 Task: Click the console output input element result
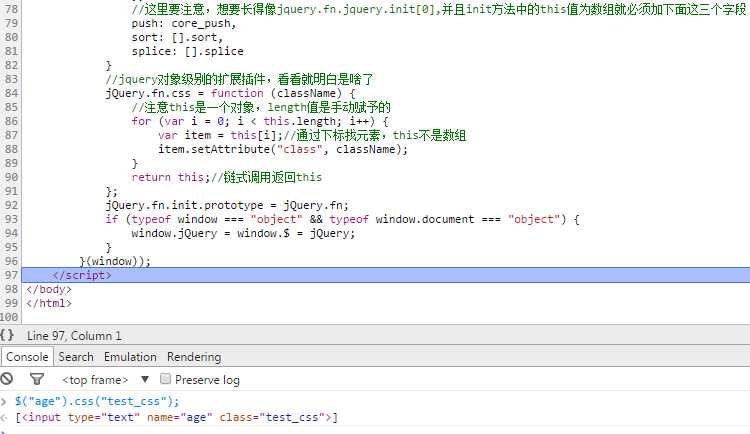click(176, 417)
